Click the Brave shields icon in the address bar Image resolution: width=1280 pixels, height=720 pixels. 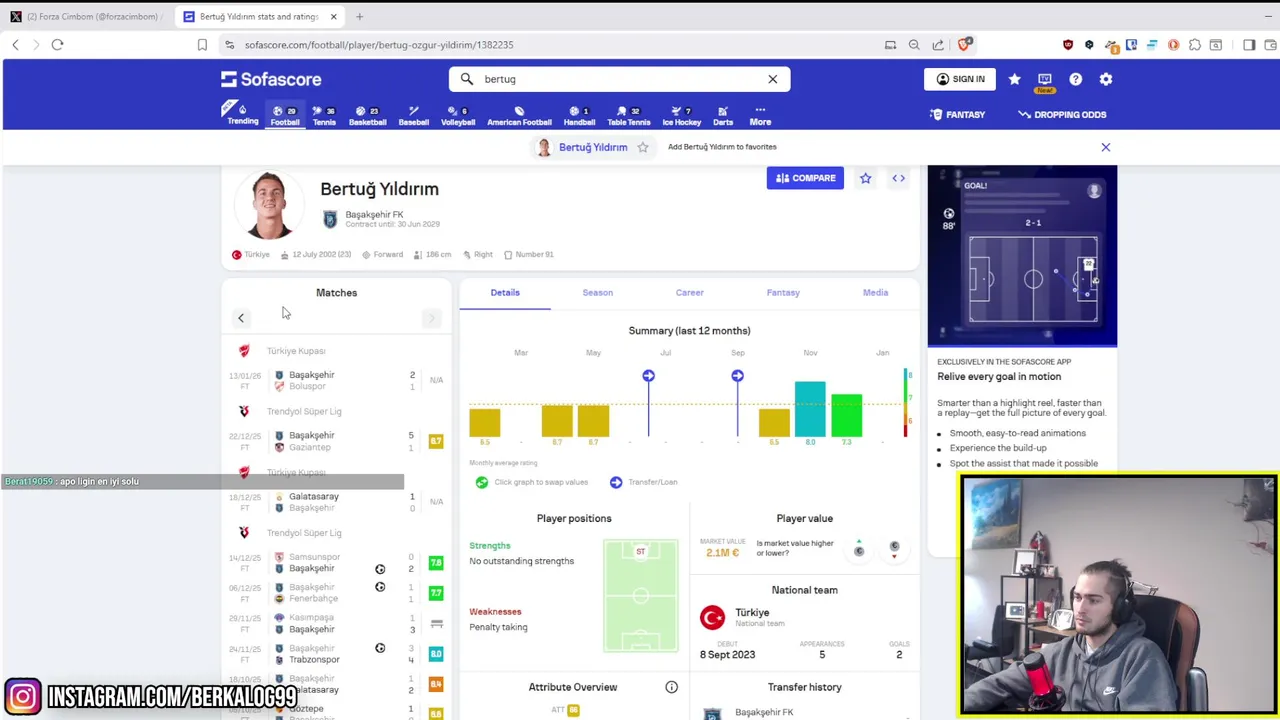[965, 44]
